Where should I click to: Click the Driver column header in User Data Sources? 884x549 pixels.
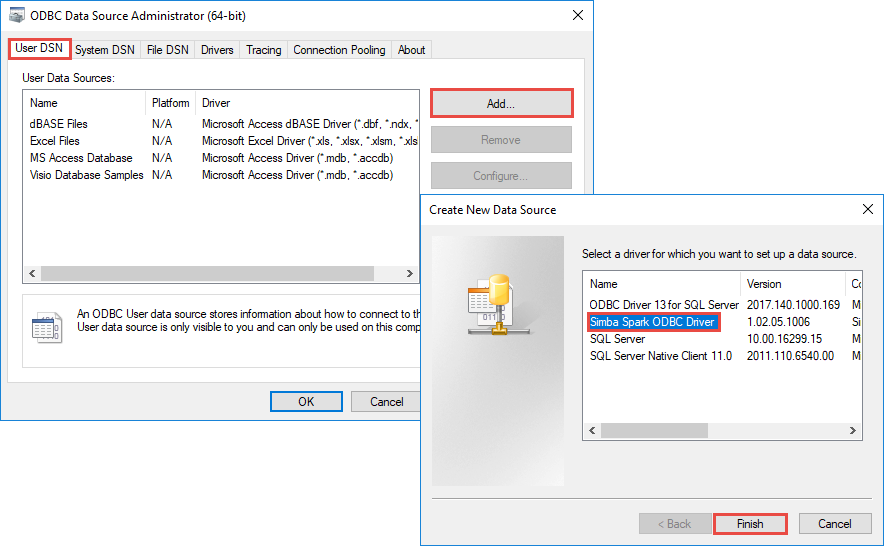[307, 103]
